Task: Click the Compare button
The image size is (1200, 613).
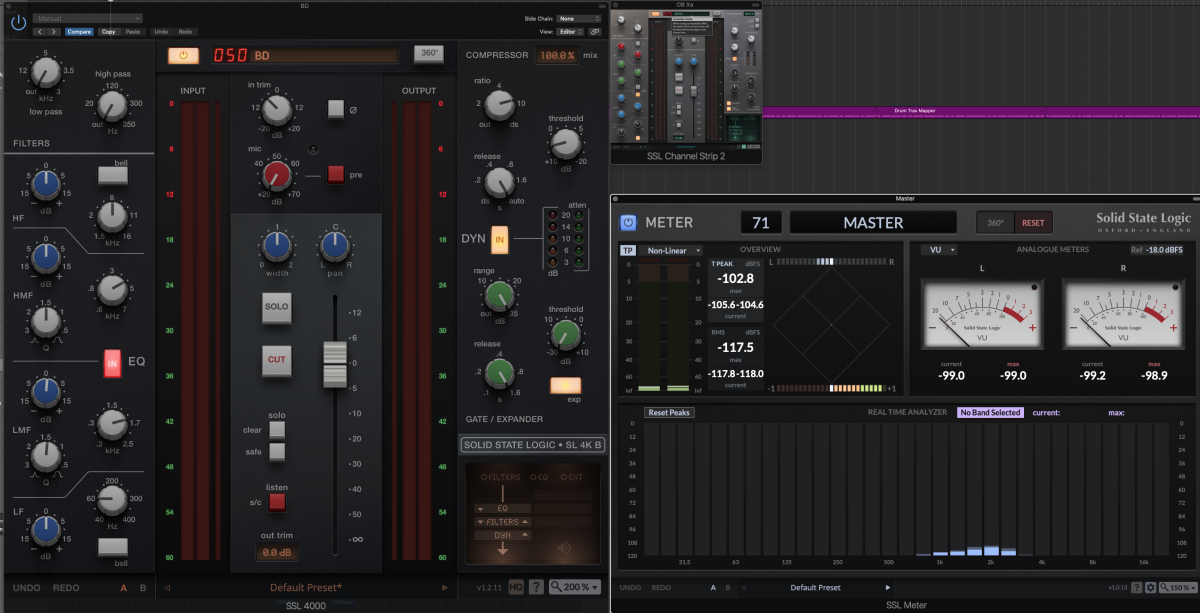Action: click(79, 31)
